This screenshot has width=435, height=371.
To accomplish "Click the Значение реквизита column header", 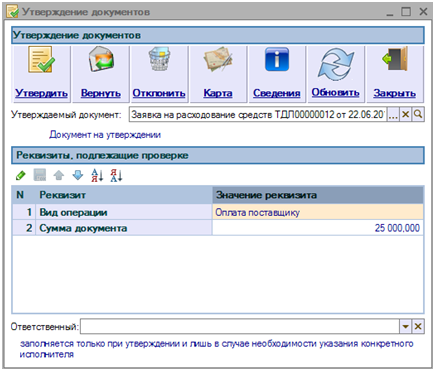I will coord(318,195).
